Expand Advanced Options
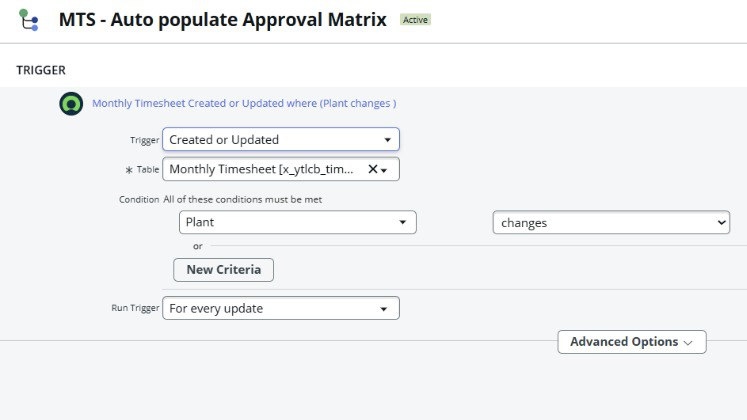747x420 pixels. (632, 342)
